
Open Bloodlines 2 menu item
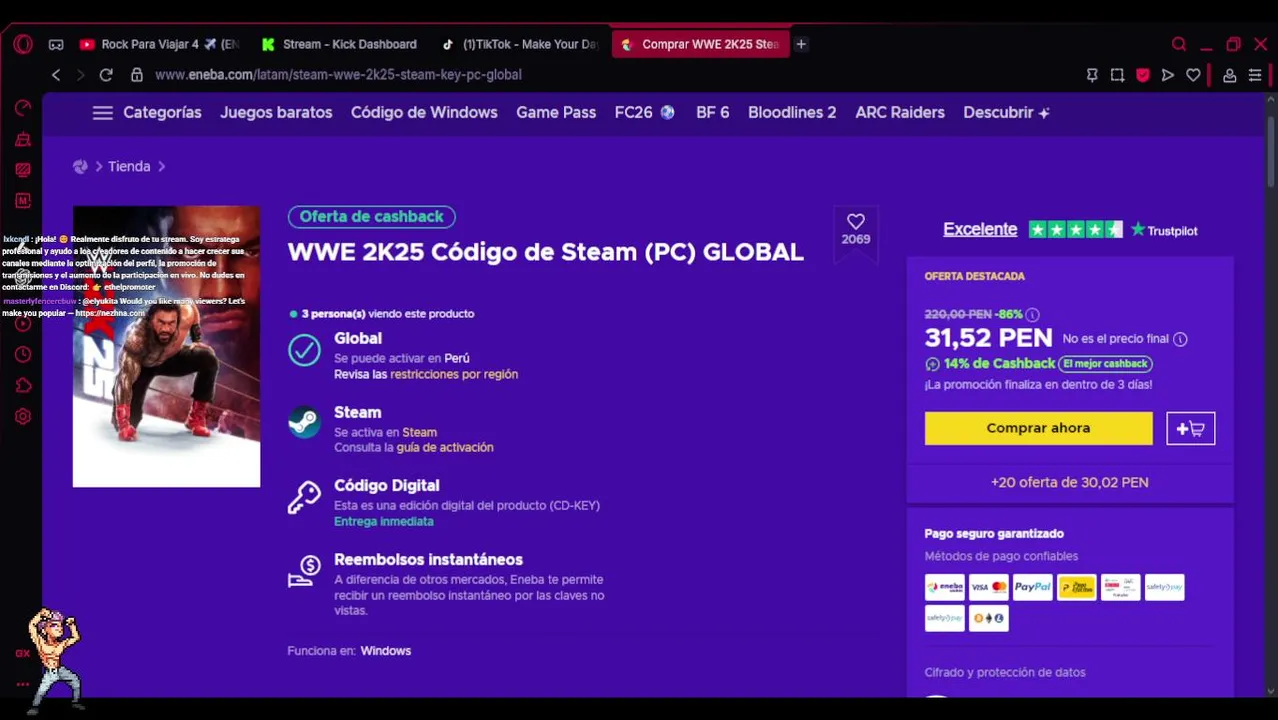(x=792, y=113)
